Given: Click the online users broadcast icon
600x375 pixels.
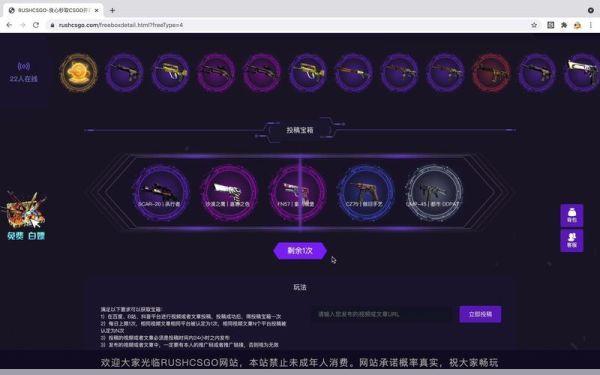Looking at the screenshot, I should (x=24, y=66).
